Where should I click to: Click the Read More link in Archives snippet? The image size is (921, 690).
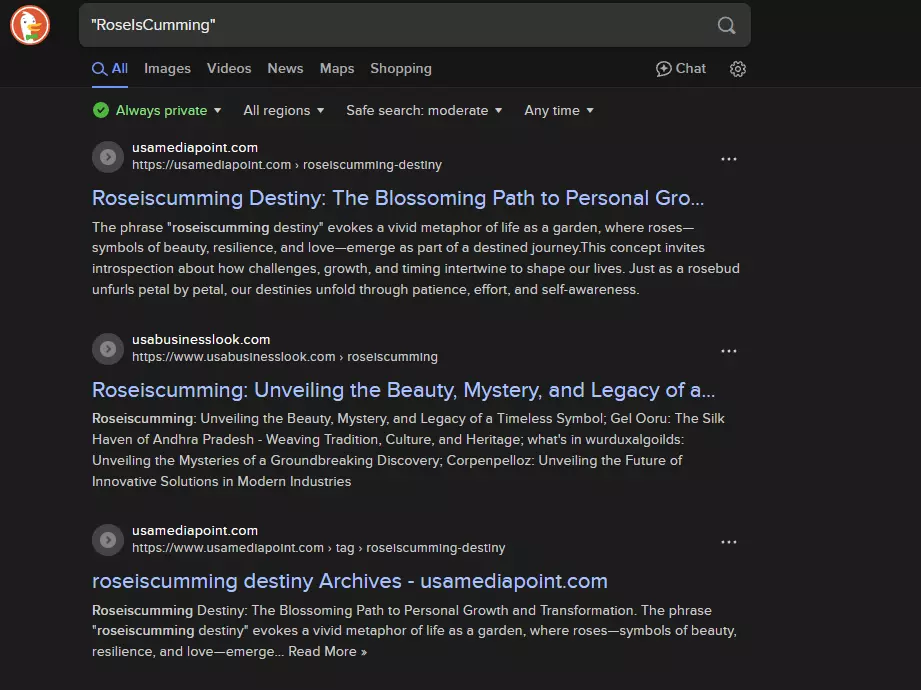point(327,652)
